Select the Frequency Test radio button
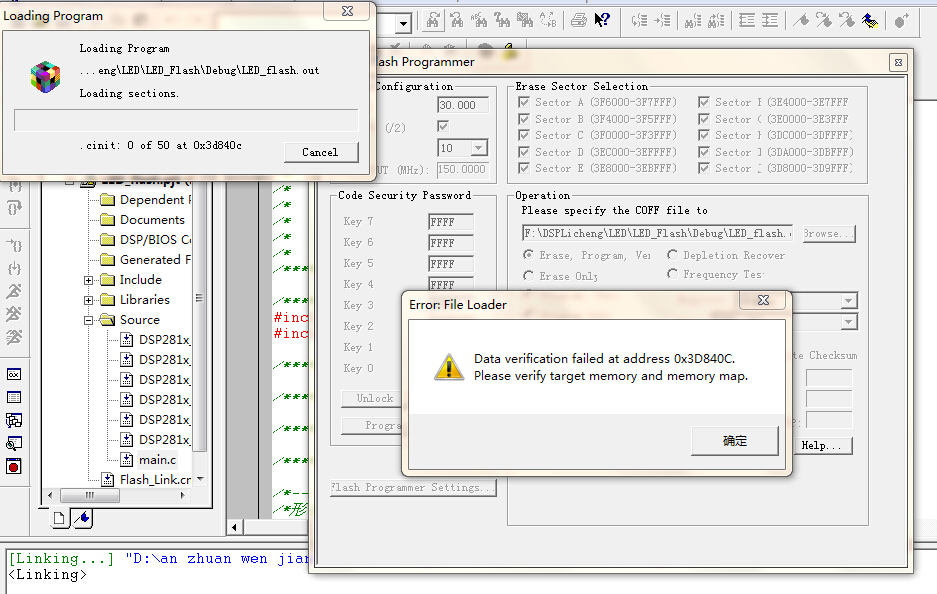 coord(672,274)
